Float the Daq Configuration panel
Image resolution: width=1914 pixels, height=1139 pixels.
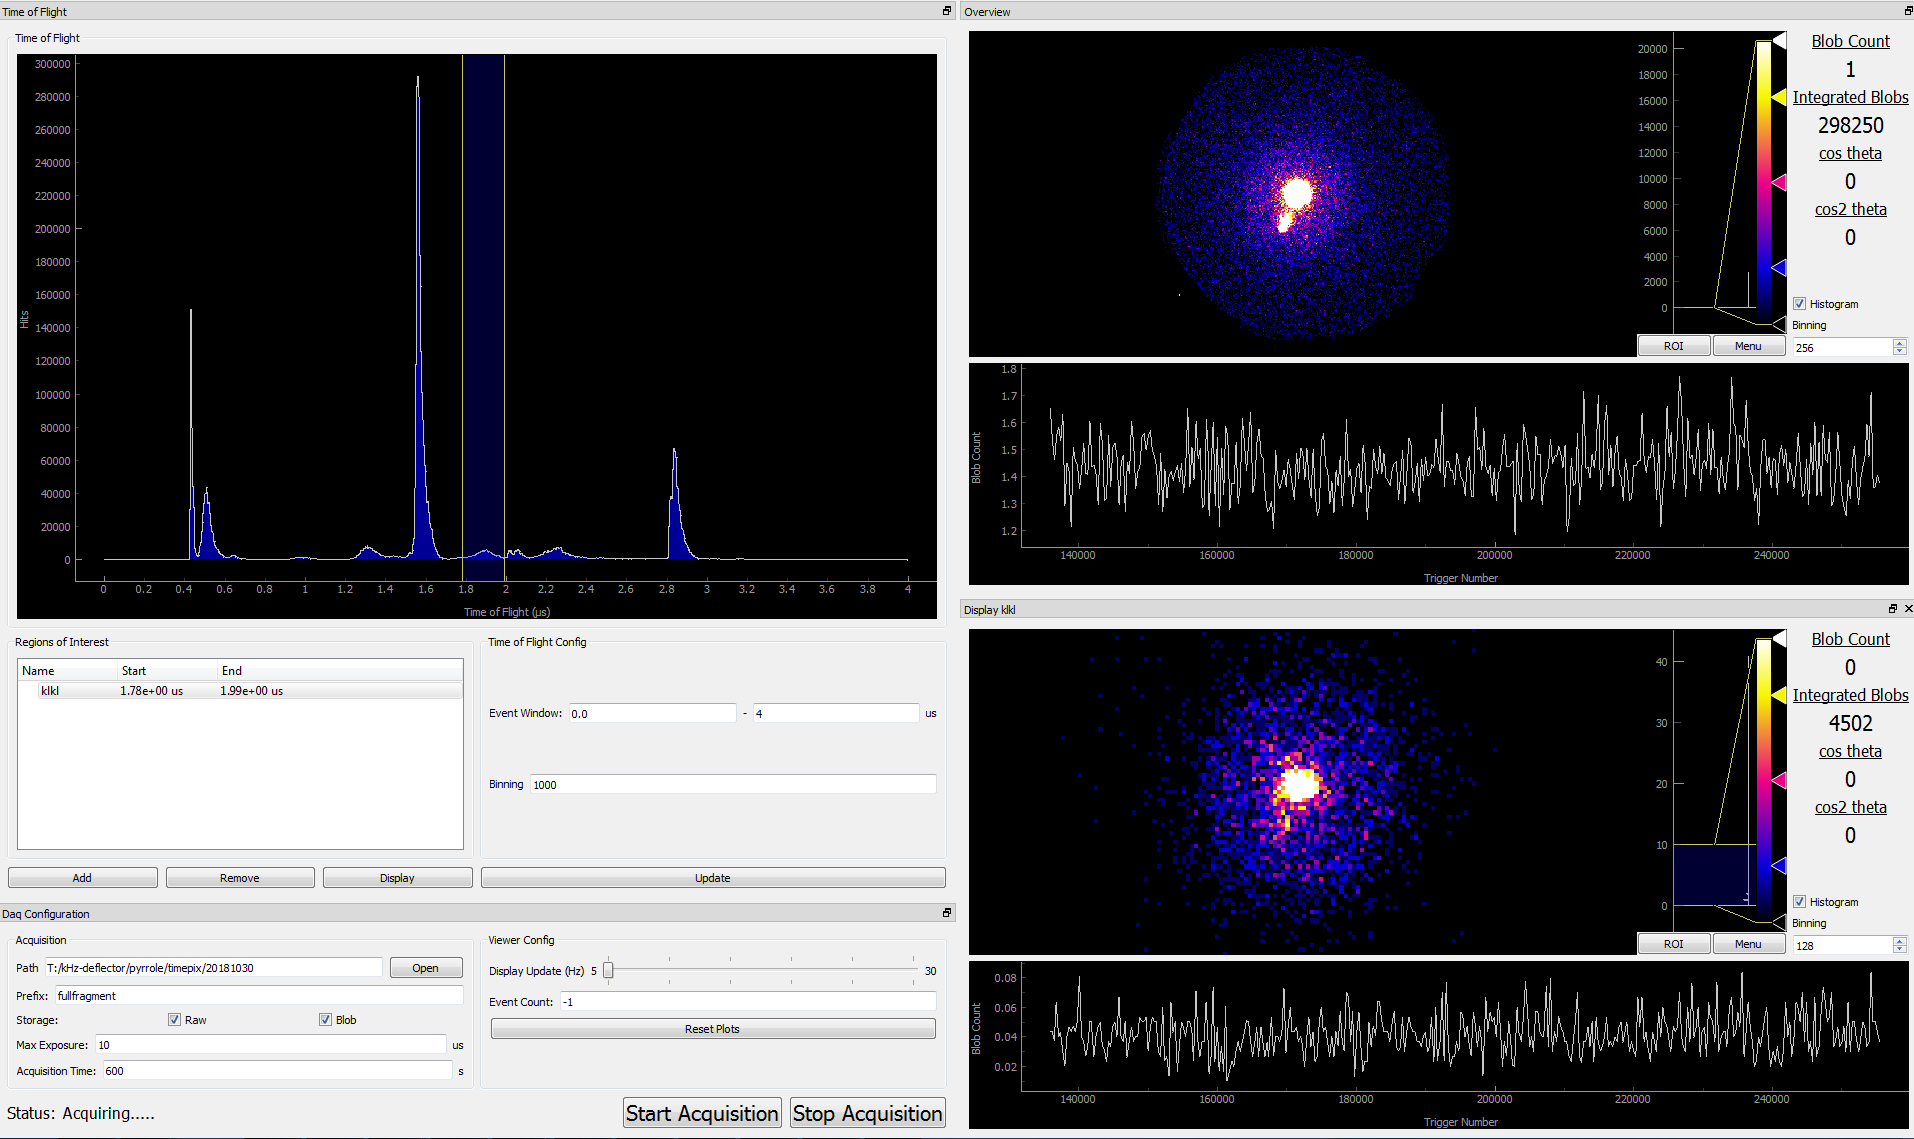(x=946, y=913)
